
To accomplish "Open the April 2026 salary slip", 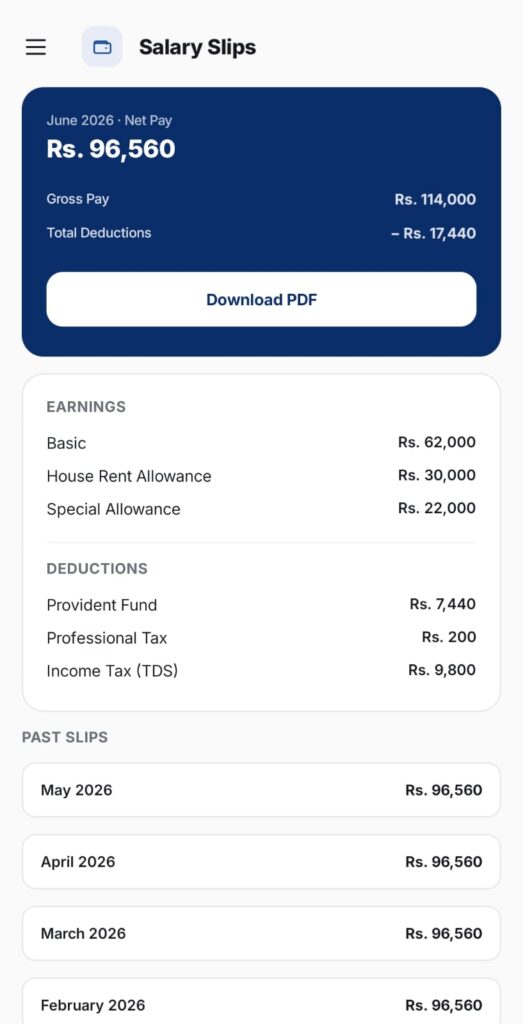I will coord(261,862).
